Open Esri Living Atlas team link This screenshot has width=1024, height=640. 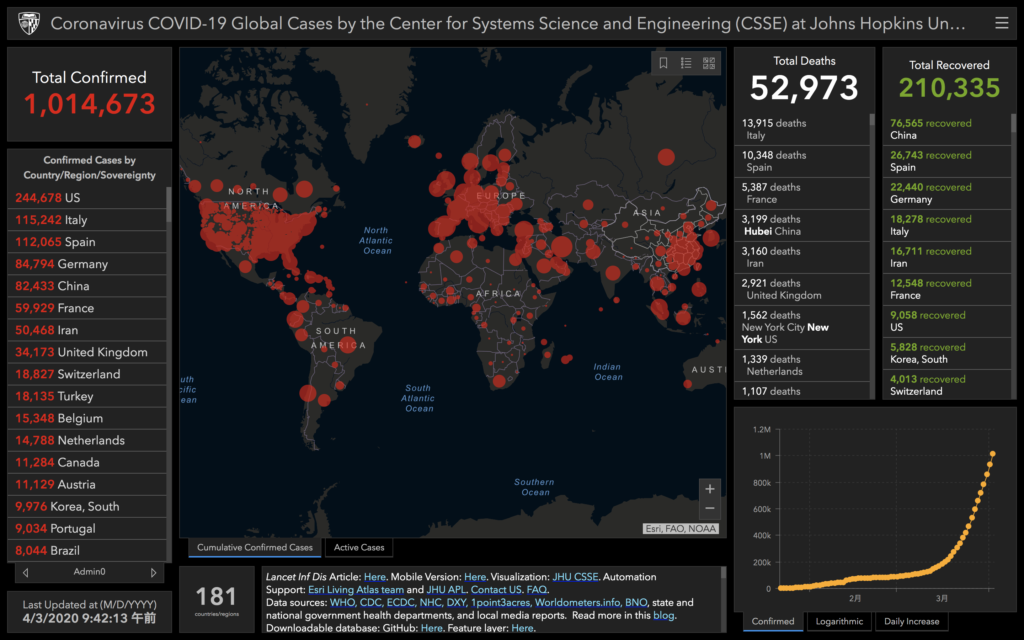[356, 589]
